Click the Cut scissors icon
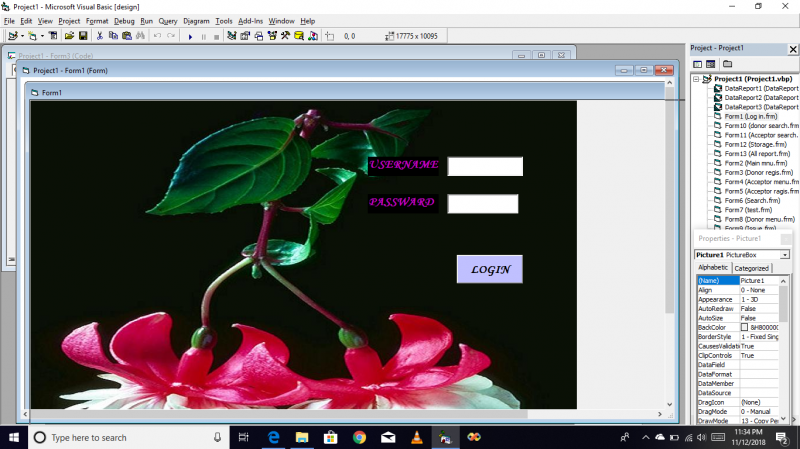The width and height of the screenshot is (800, 449). pyautogui.click(x=99, y=36)
